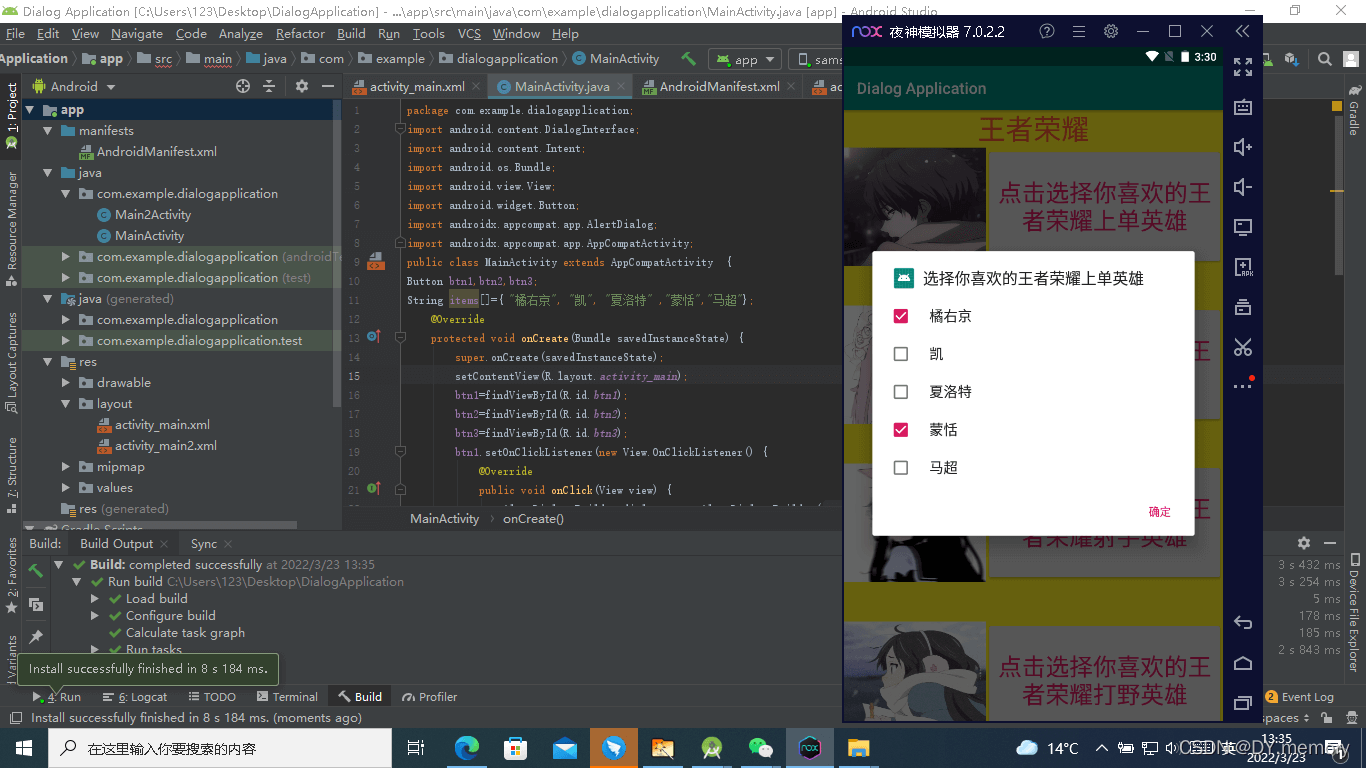Check 马超 checkbox in dialog

tap(901, 468)
